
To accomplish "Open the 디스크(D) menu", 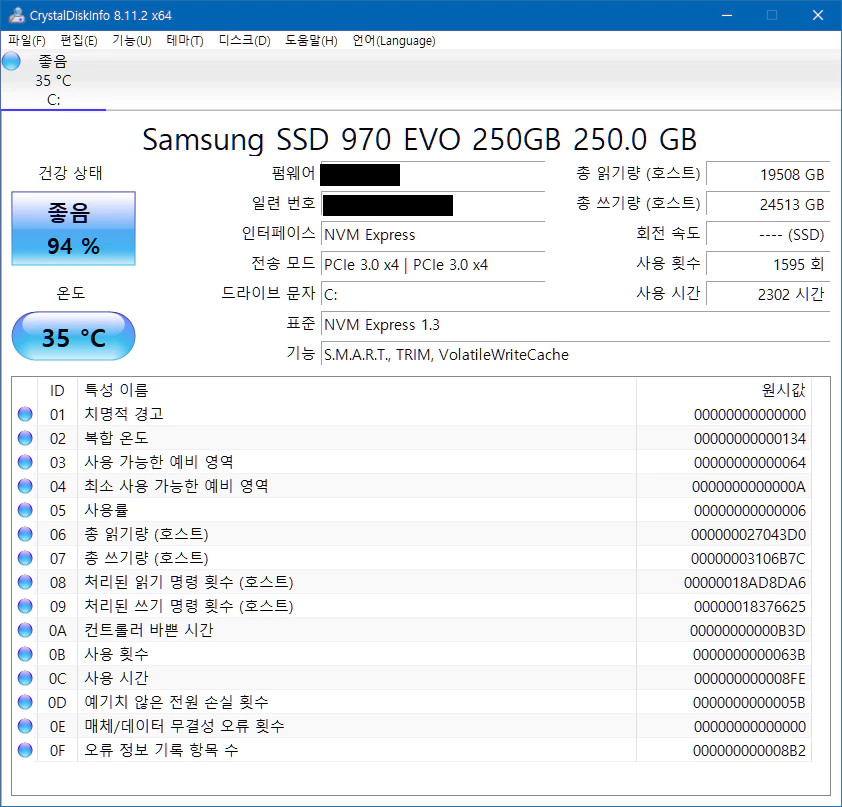I will point(244,40).
